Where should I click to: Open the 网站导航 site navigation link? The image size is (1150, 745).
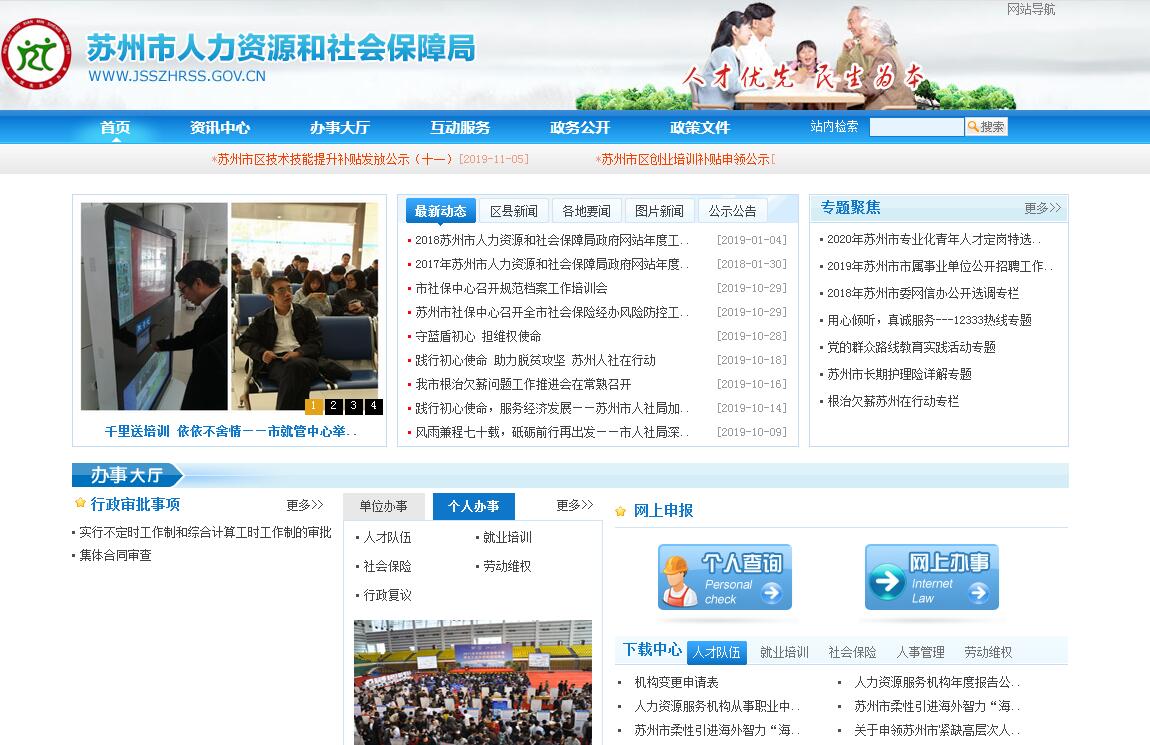(x=1030, y=10)
